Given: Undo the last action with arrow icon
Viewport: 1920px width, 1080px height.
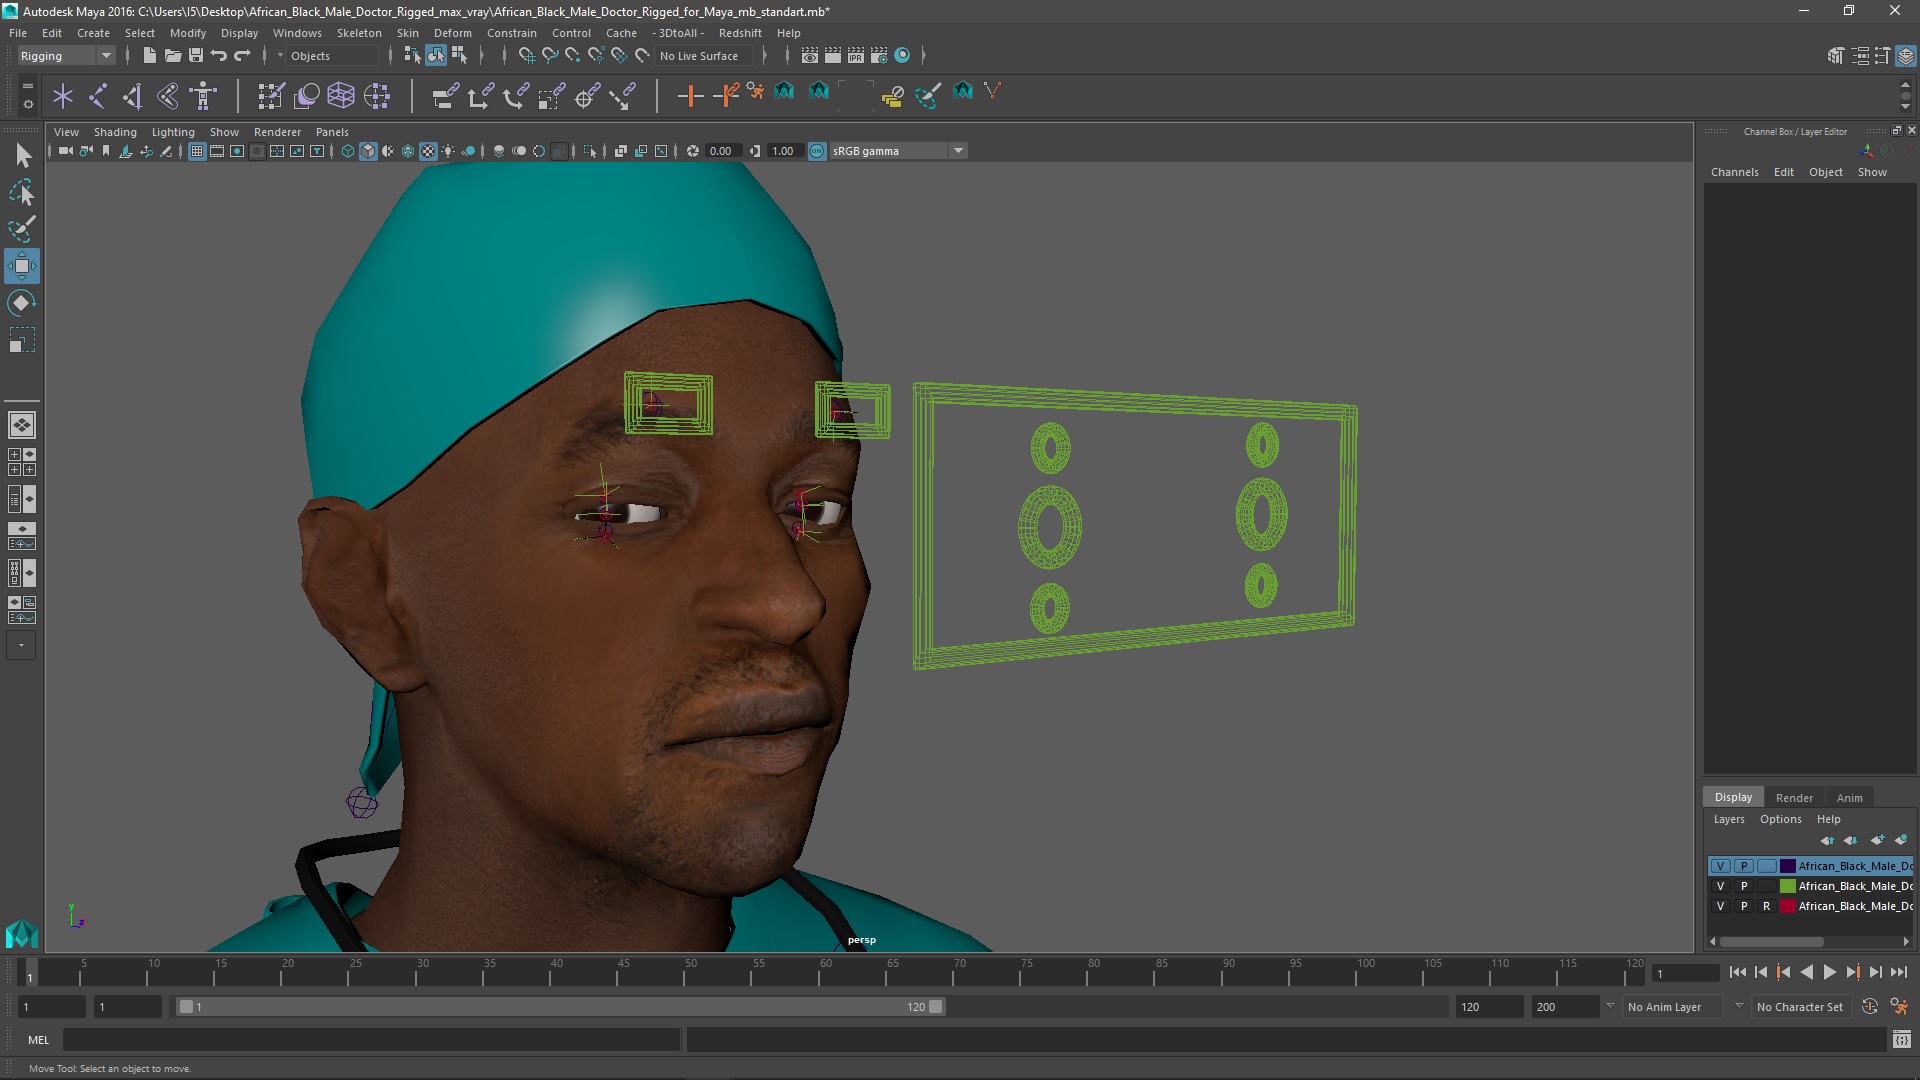Looking at the screenshot, I should click(x=219, y=56).
